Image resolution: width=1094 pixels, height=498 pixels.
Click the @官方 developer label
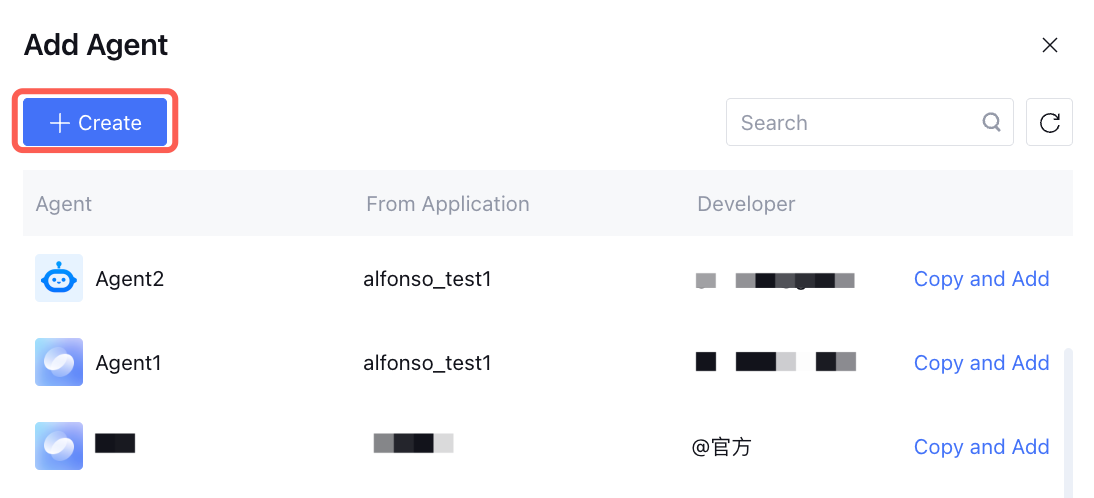click(721, 447)
